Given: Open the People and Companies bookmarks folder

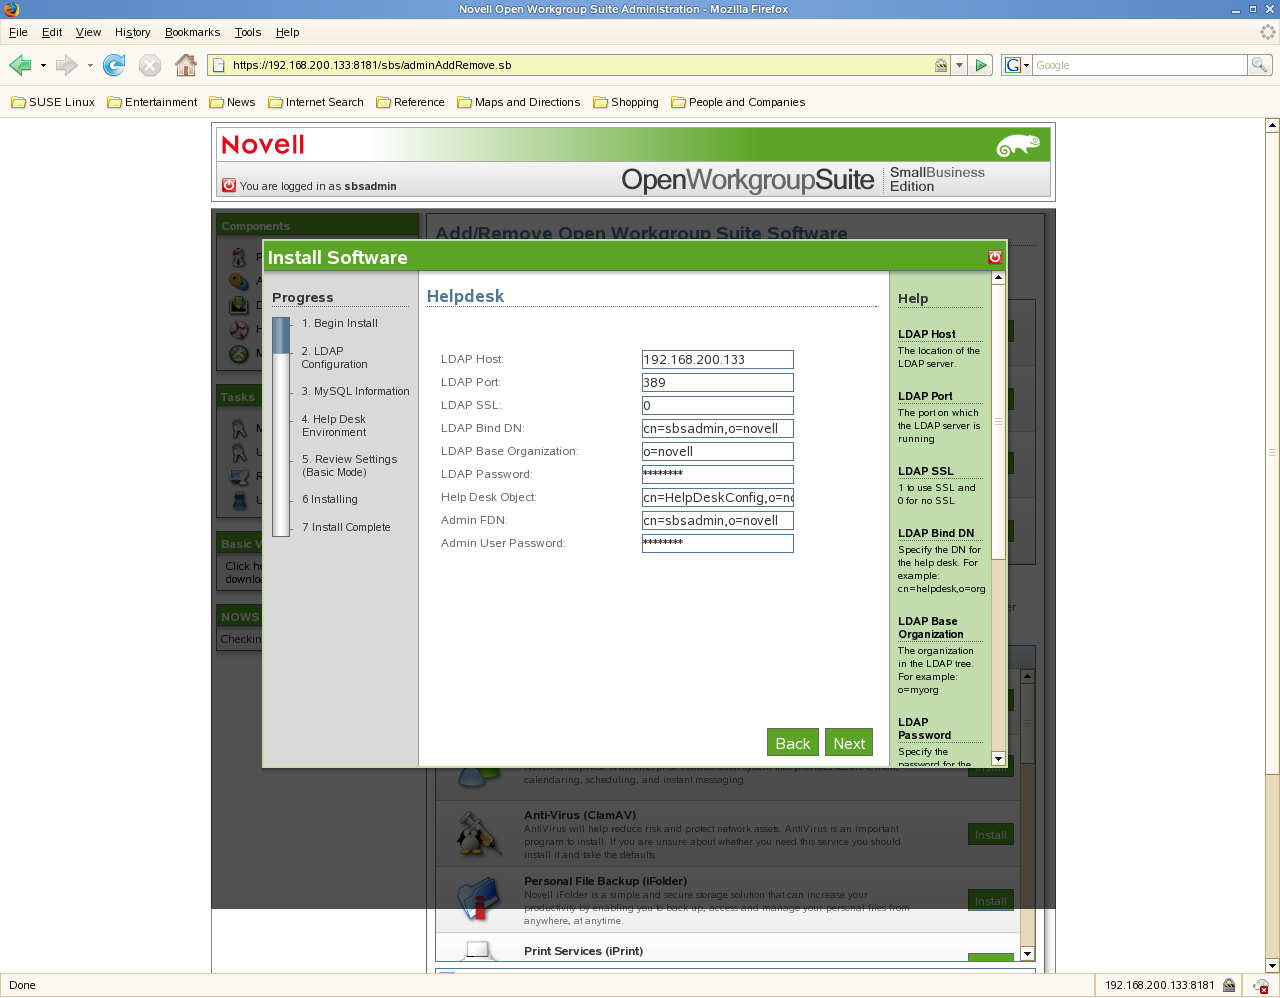Looking at the screenshot, I should (738, 102).
